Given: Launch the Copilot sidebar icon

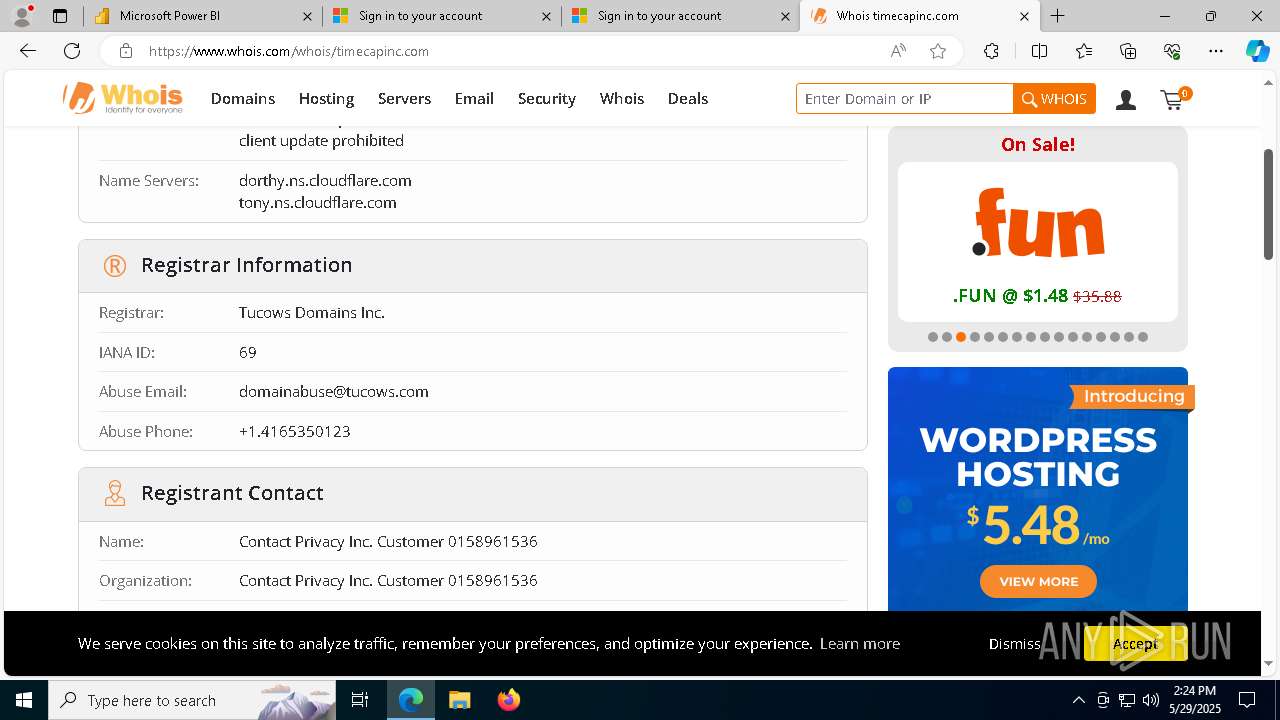Looking at the screenshot, I should 1257,51.
